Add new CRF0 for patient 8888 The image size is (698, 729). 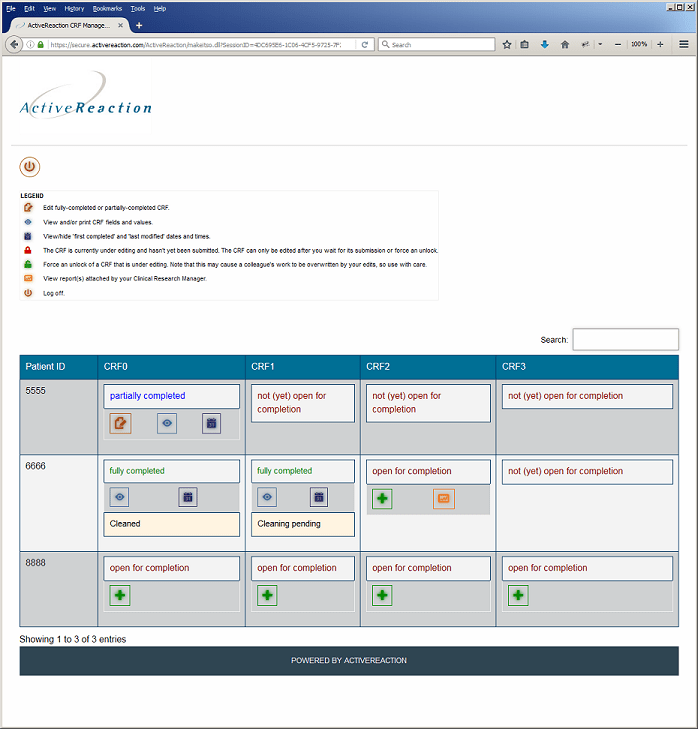(x=120, y=596)
